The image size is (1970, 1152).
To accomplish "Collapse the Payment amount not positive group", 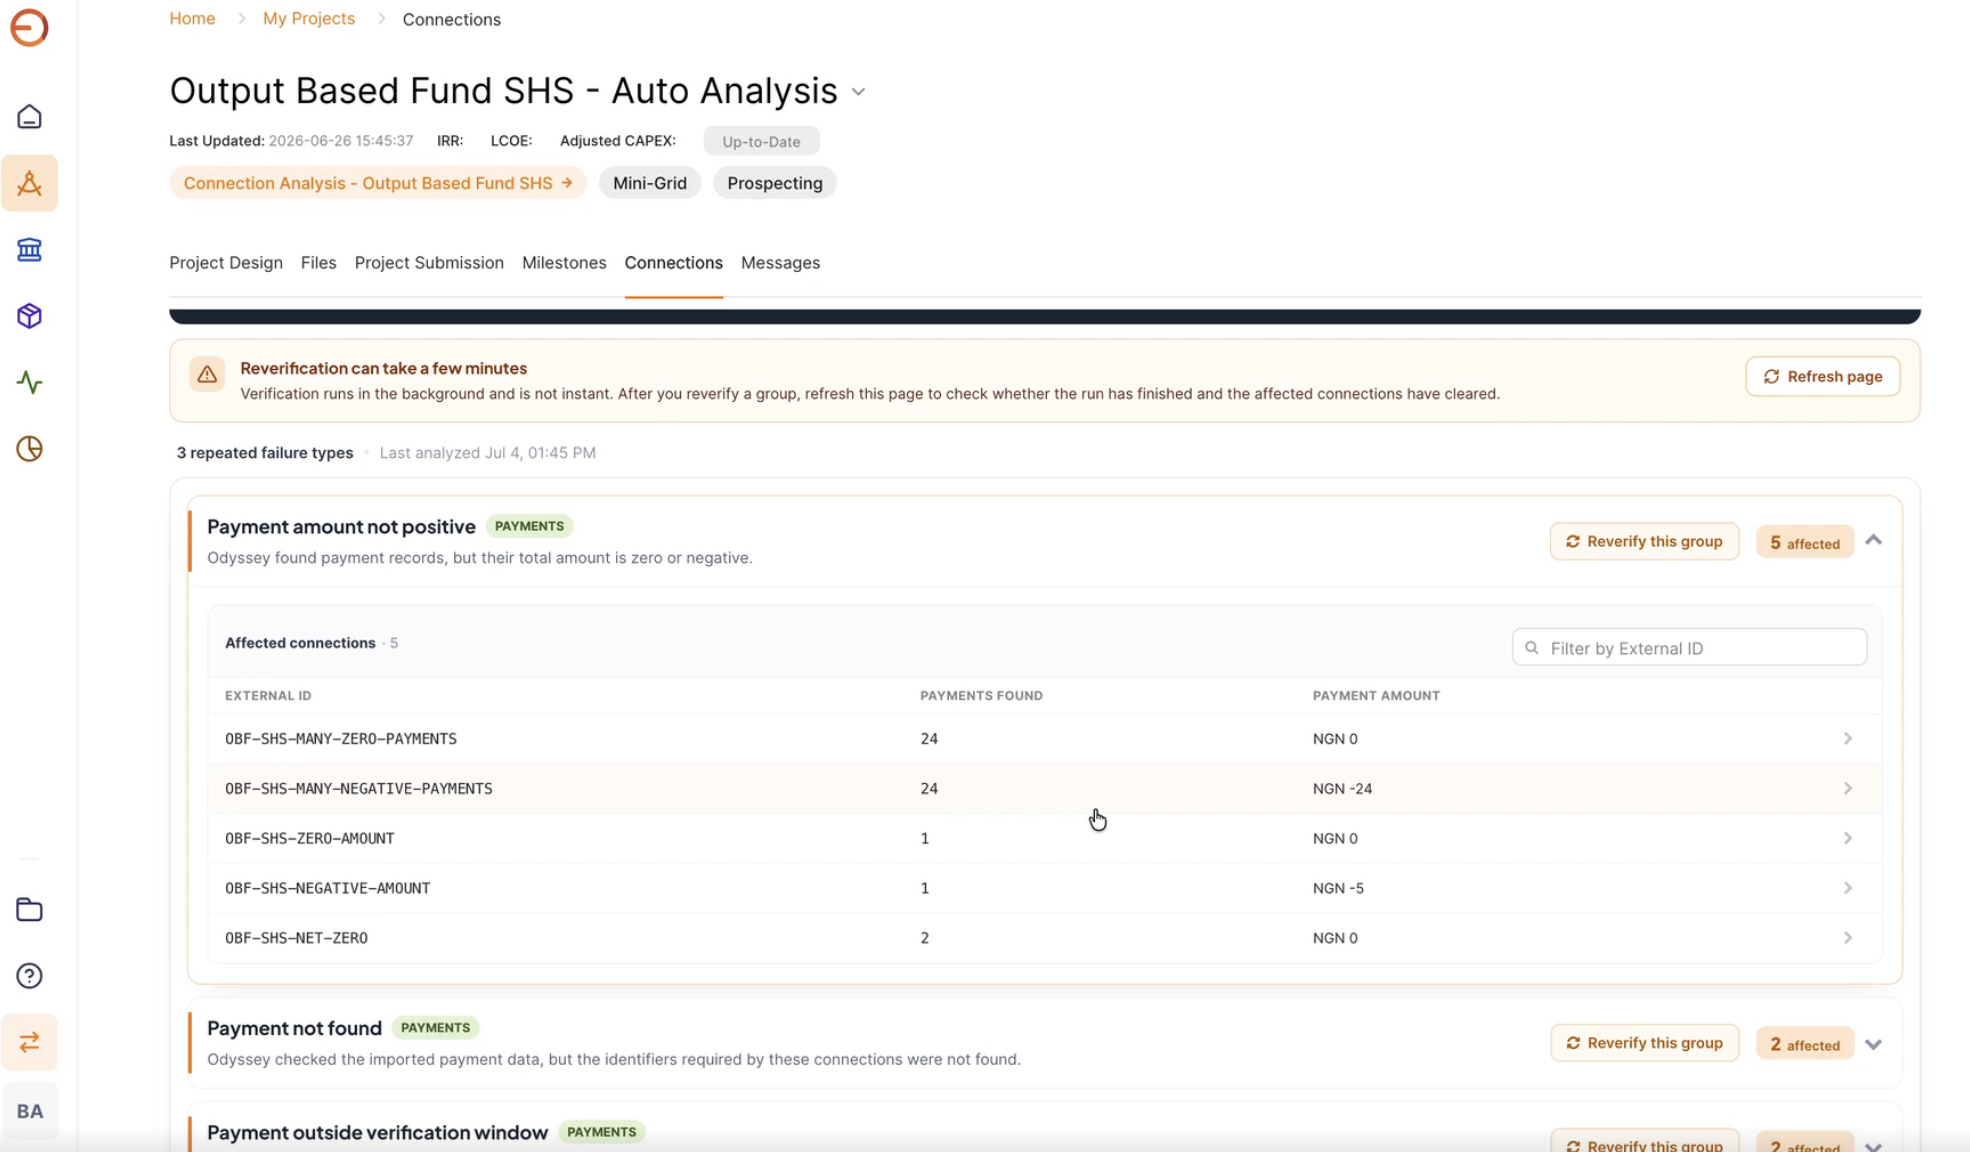I will (x=1874, y=540).
